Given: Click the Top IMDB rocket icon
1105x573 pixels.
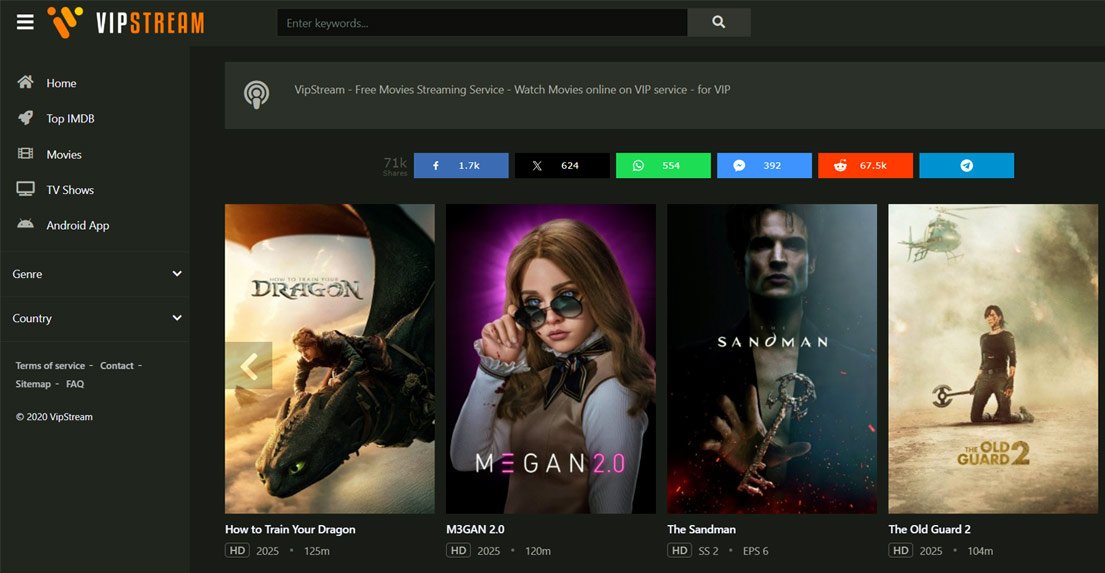Looking at the screenshot, I should click(x=25, y=118).
